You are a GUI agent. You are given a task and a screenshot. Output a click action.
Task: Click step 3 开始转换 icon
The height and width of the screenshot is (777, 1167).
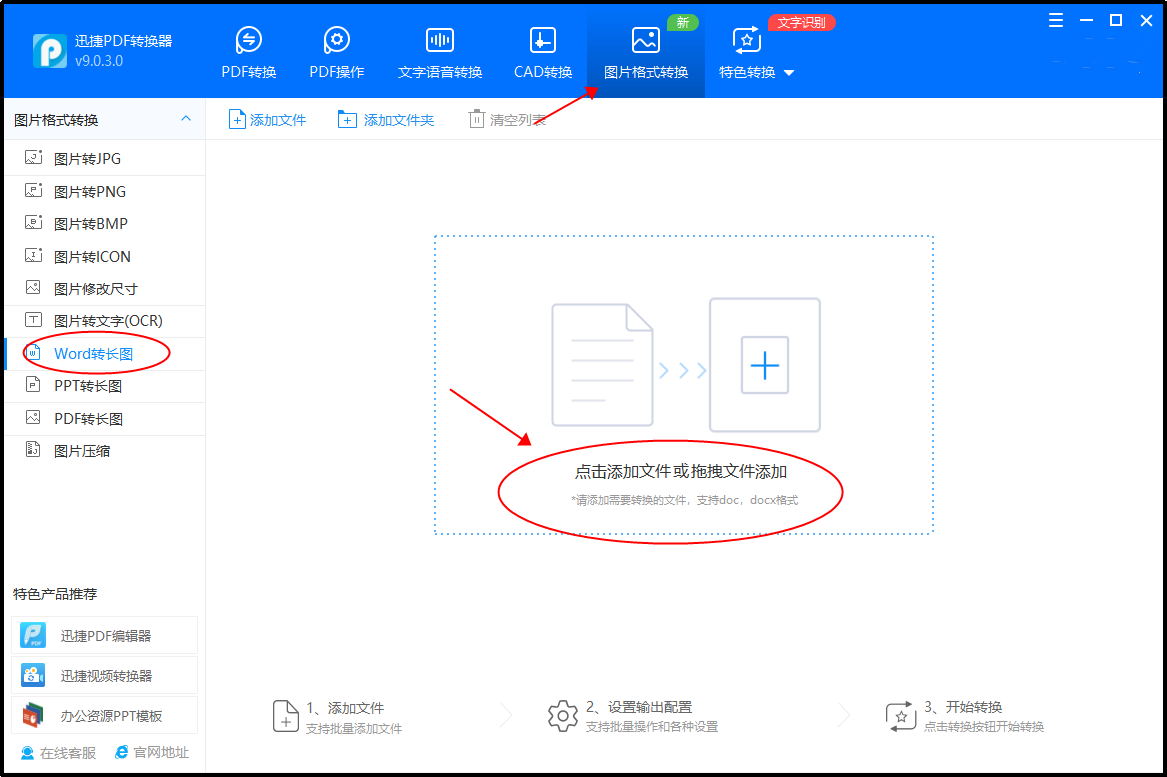click(x=901, y=716)
